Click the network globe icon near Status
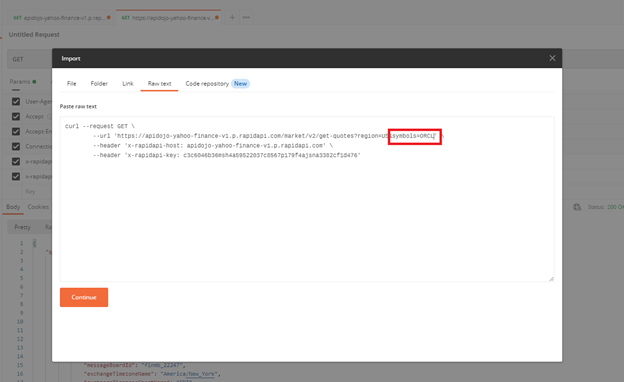The height and width of the screenshot is (382, 624). (577, 207)
